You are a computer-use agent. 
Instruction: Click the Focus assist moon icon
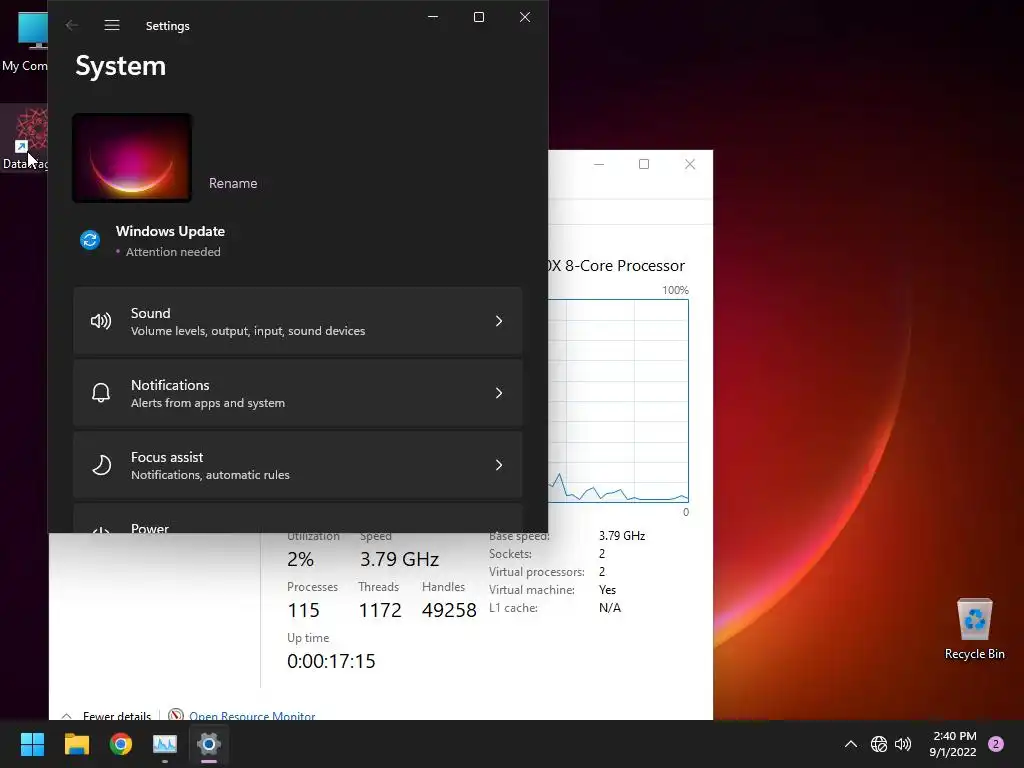(101, 465)
